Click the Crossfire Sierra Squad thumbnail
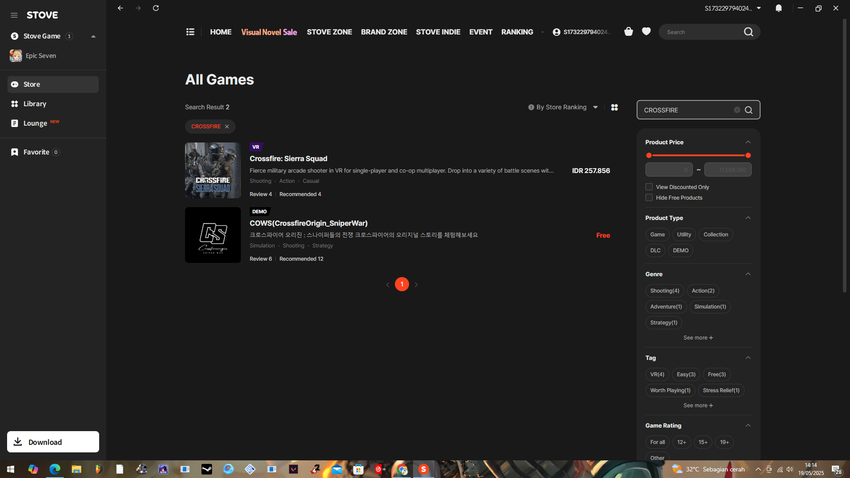 [x=212, y=170]
